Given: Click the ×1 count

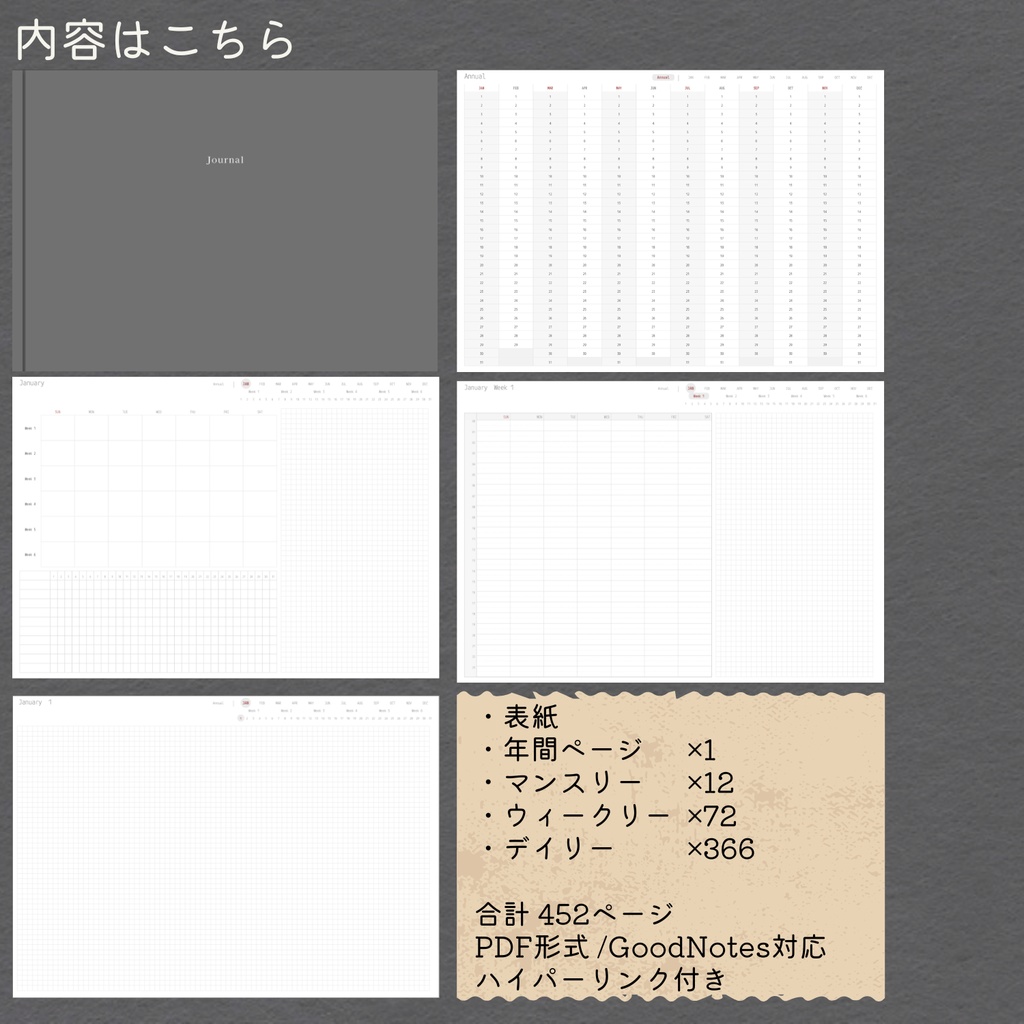Looking at the screenshot, I should pyautogui.click(x=701, y=750).
